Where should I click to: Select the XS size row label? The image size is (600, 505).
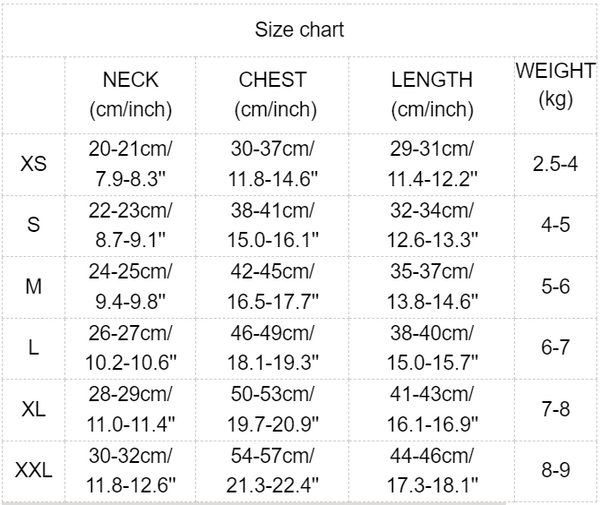33,163
